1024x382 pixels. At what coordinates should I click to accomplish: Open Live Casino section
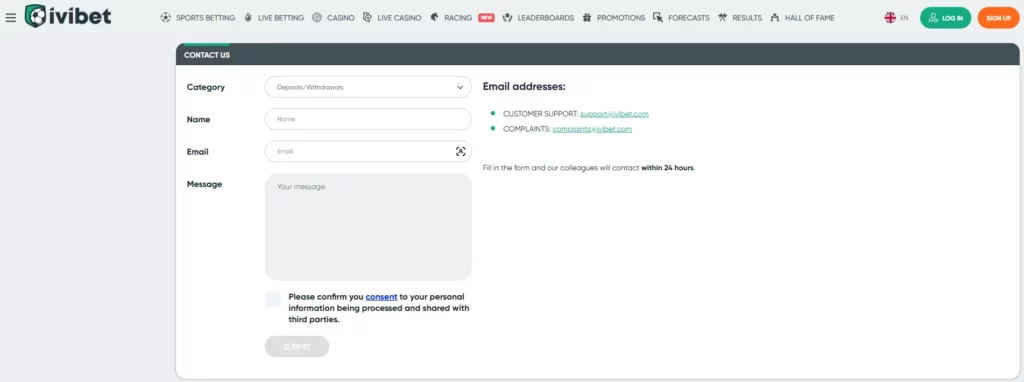(x=399, y=18)
